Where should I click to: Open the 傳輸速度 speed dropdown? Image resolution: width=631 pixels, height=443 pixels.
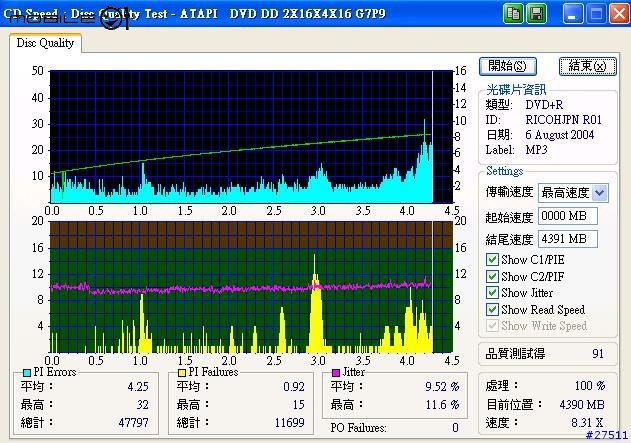point(600,193)
